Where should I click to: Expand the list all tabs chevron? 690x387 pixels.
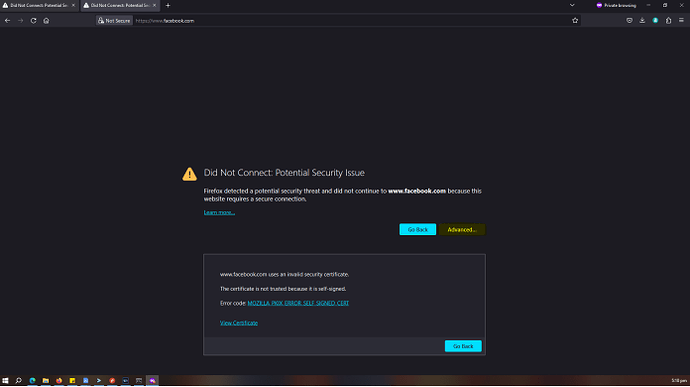[572, 6]
